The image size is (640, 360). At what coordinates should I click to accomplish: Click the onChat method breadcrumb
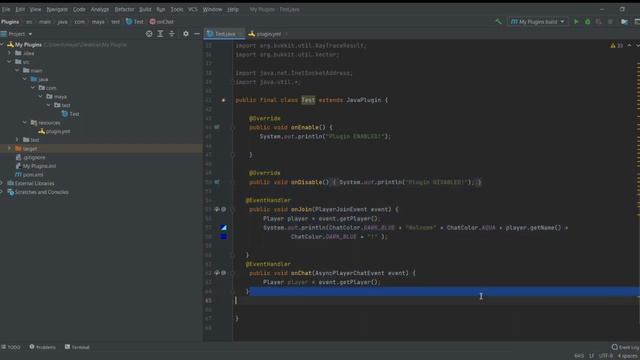click(162, 22)
